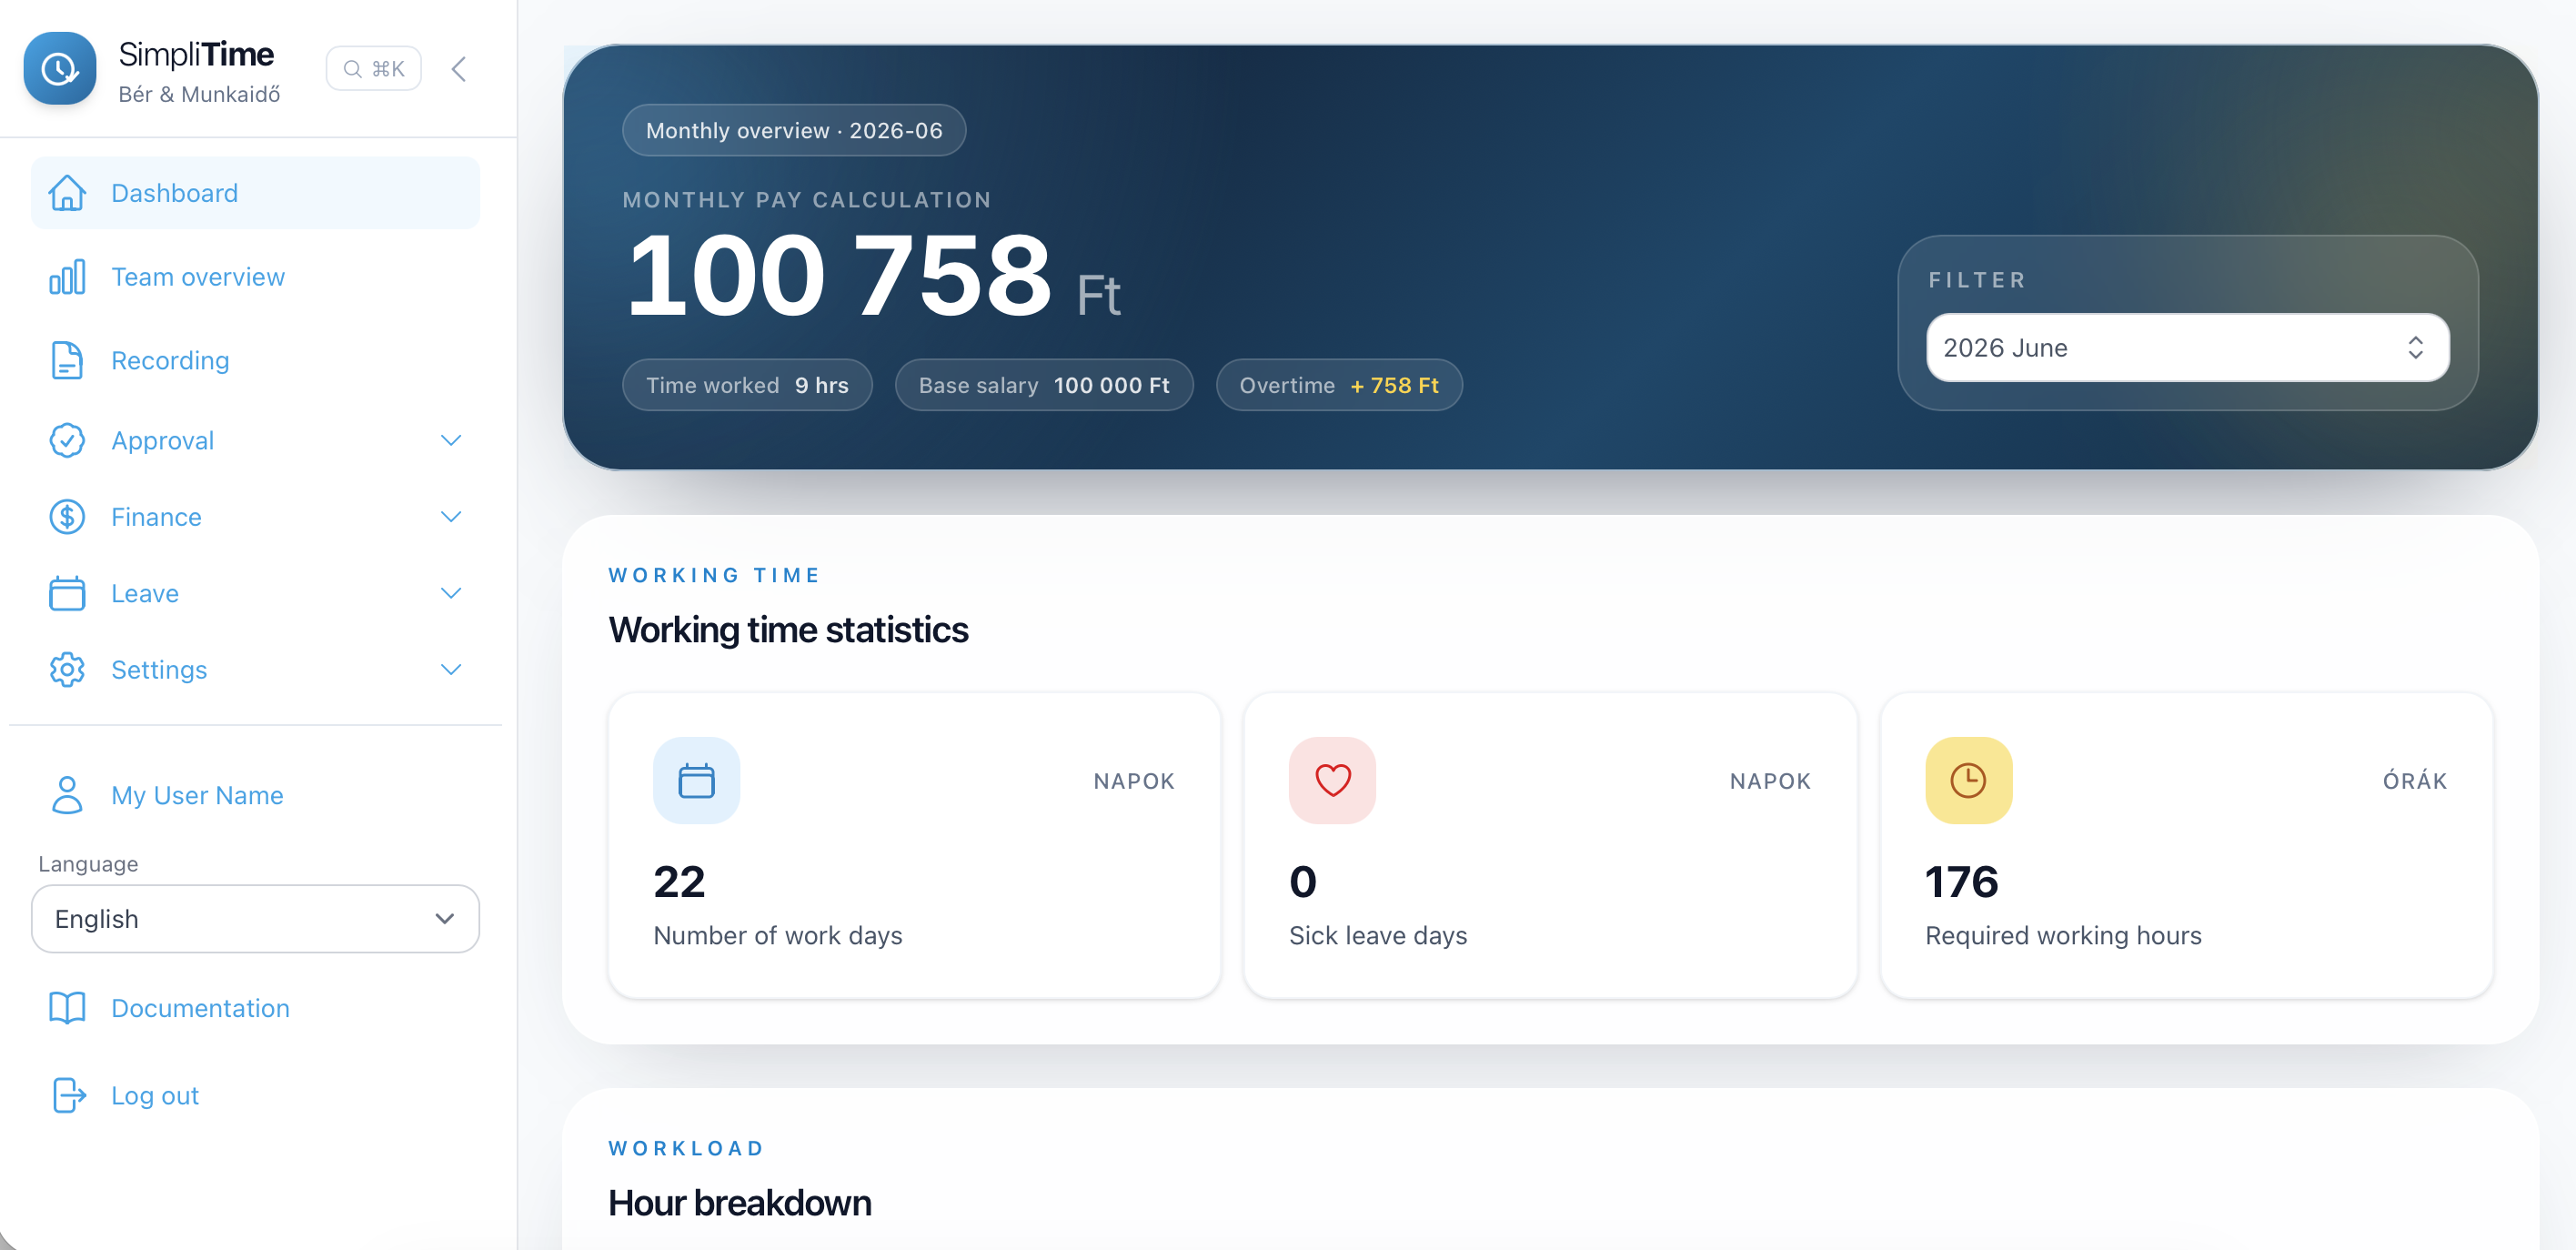
Task: Click the Recording document icon
Action: click(67, 360)
